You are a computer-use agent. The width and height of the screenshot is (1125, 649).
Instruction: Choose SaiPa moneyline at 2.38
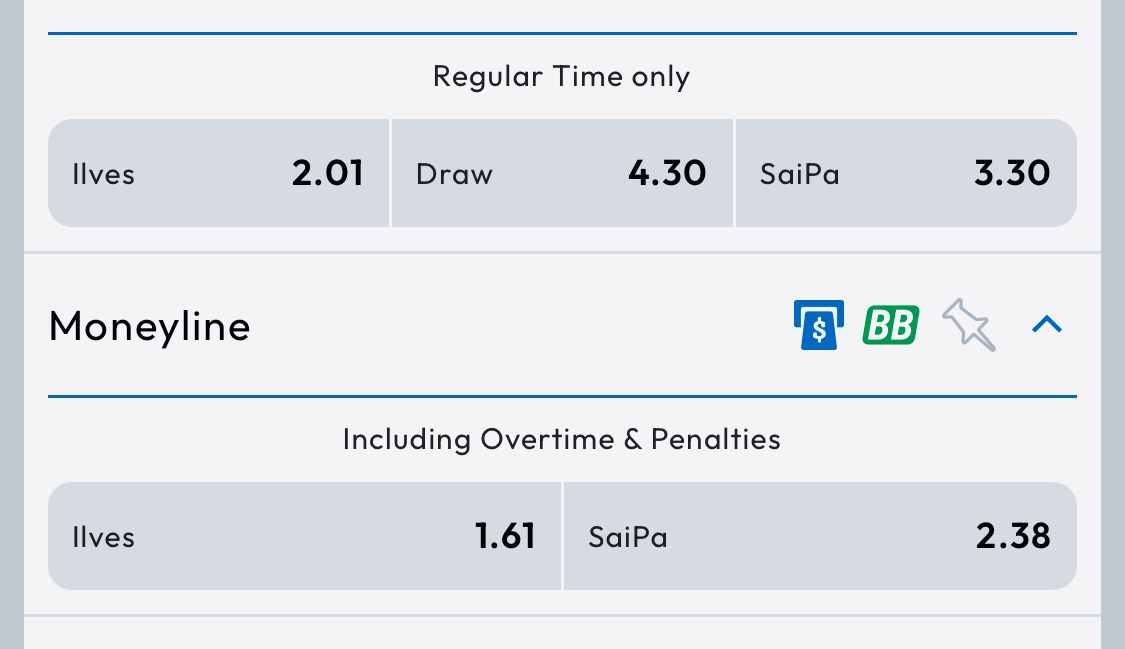point(820,536)
